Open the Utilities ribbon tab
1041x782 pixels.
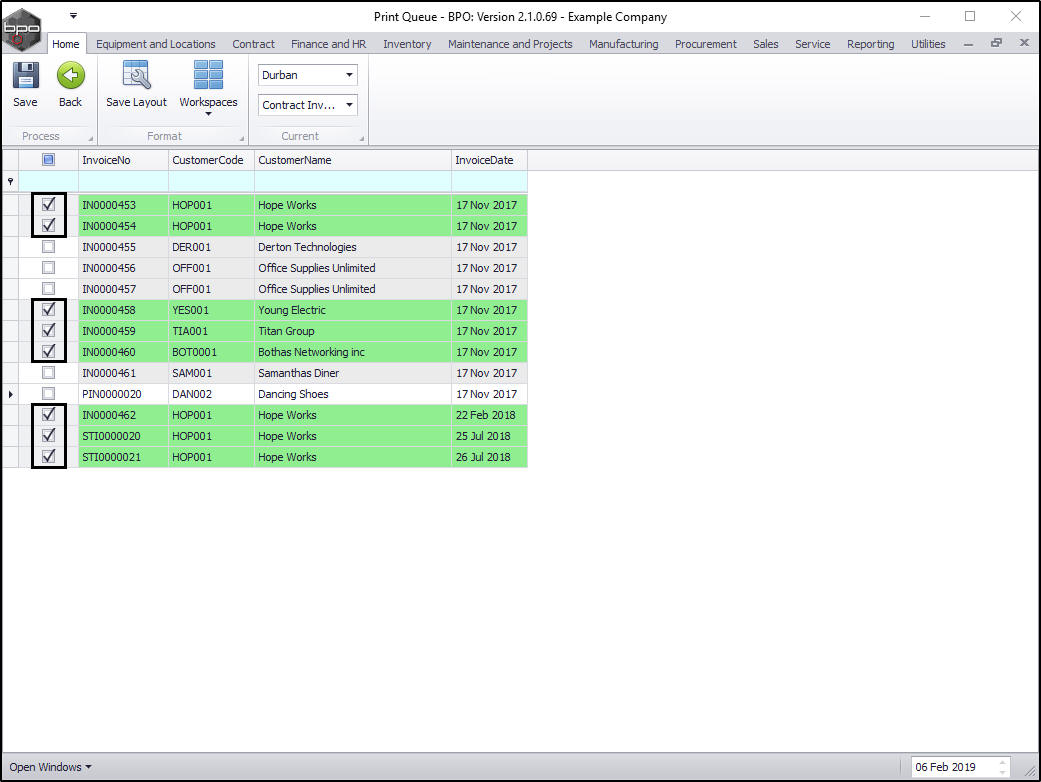pos(927,44)
